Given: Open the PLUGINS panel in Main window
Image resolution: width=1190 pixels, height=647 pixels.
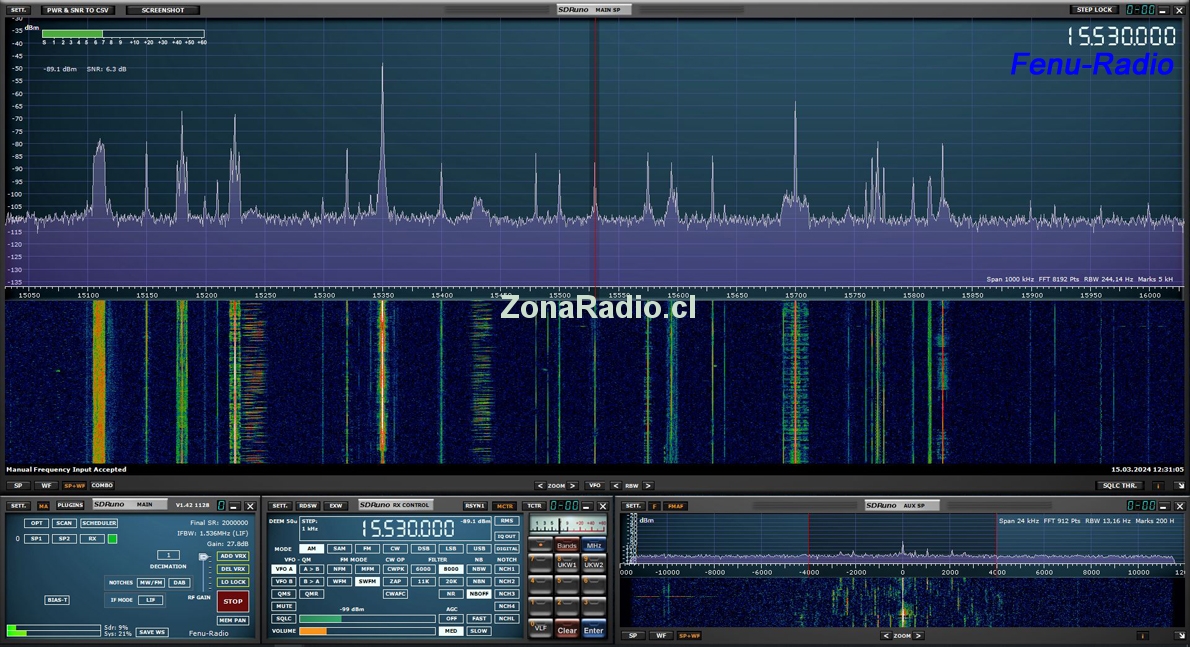Looking at the screenshot, I should 70,505.
